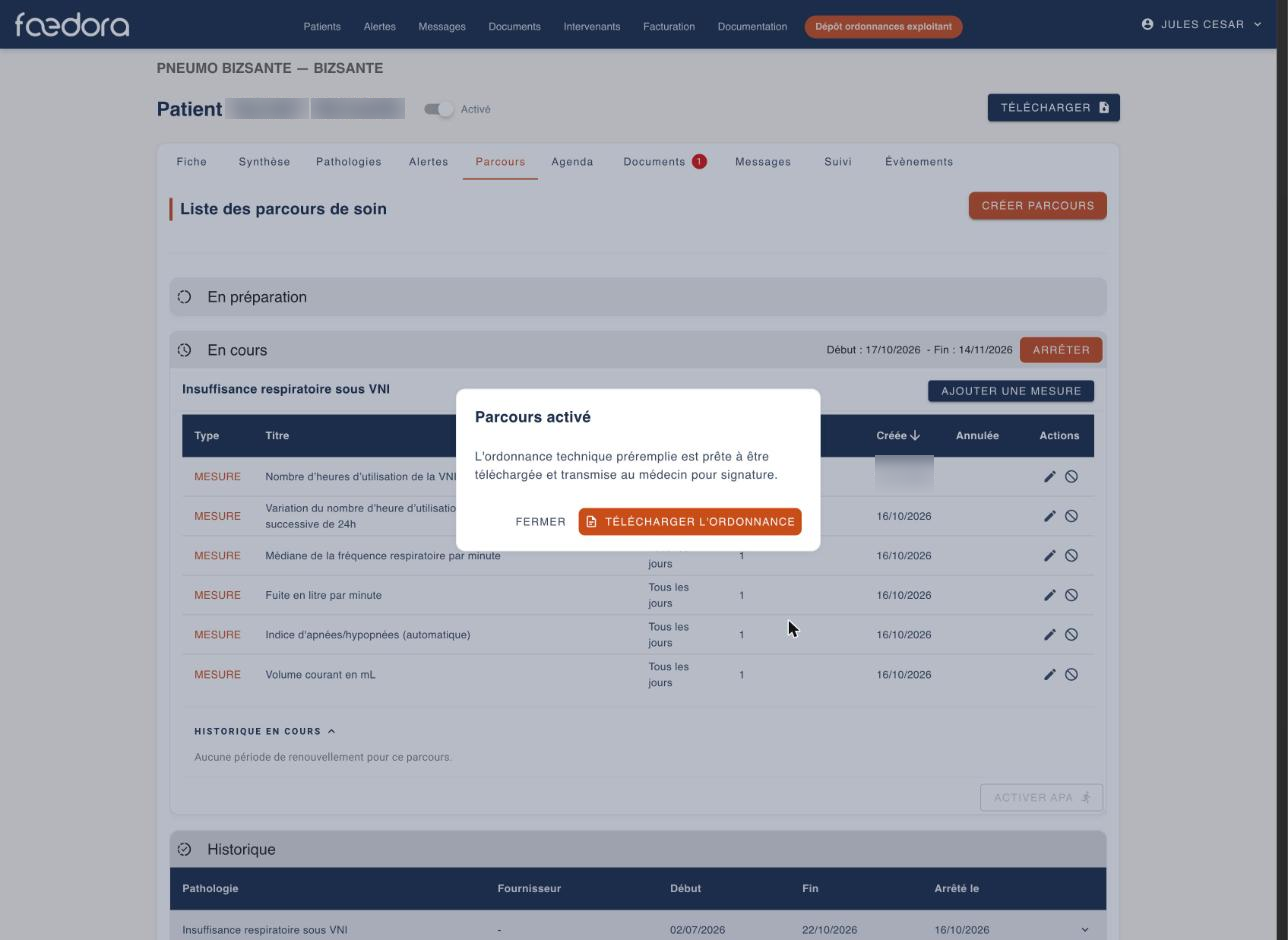Go to the Intervenants menu
Image resolution: width=1288 pixels, height=940 pixels.
592,26
